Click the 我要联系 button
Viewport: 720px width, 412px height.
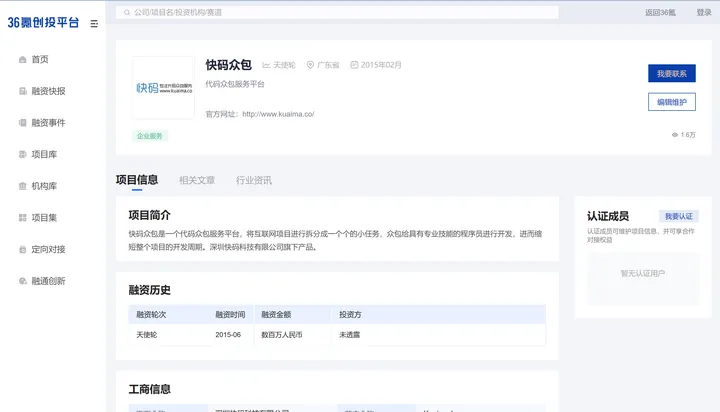click(672, 73)
